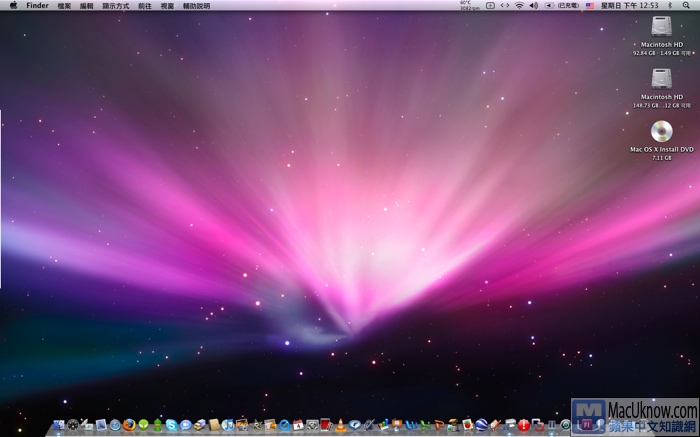Select the top Macintosh HD drive icon
Viewport: 700px width, 437px height.
pyautogui.click(x=662, y=26)
